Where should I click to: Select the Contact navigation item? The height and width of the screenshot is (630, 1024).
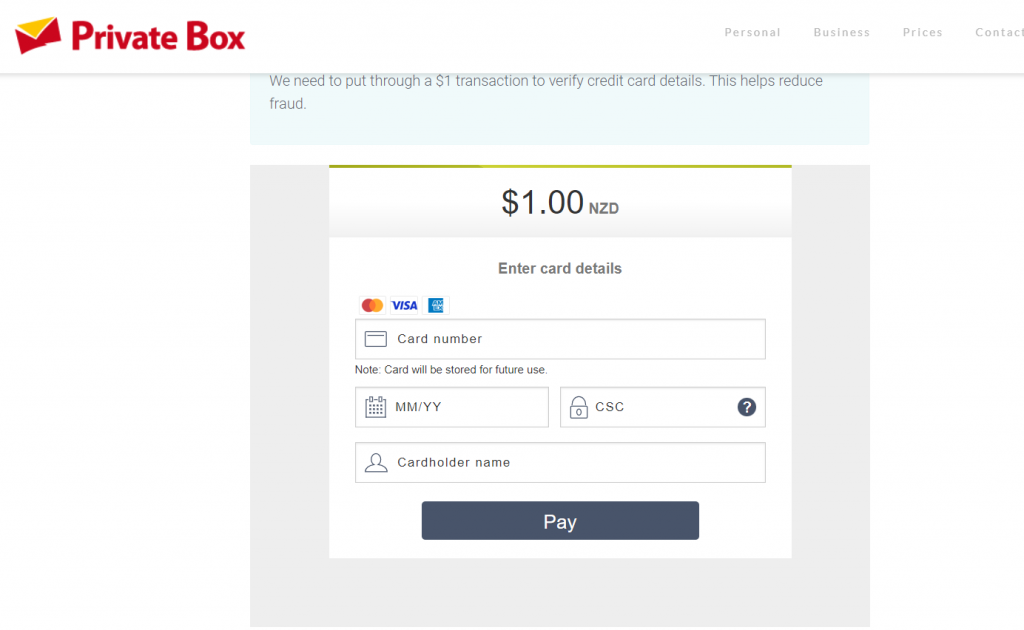(998, 32)
